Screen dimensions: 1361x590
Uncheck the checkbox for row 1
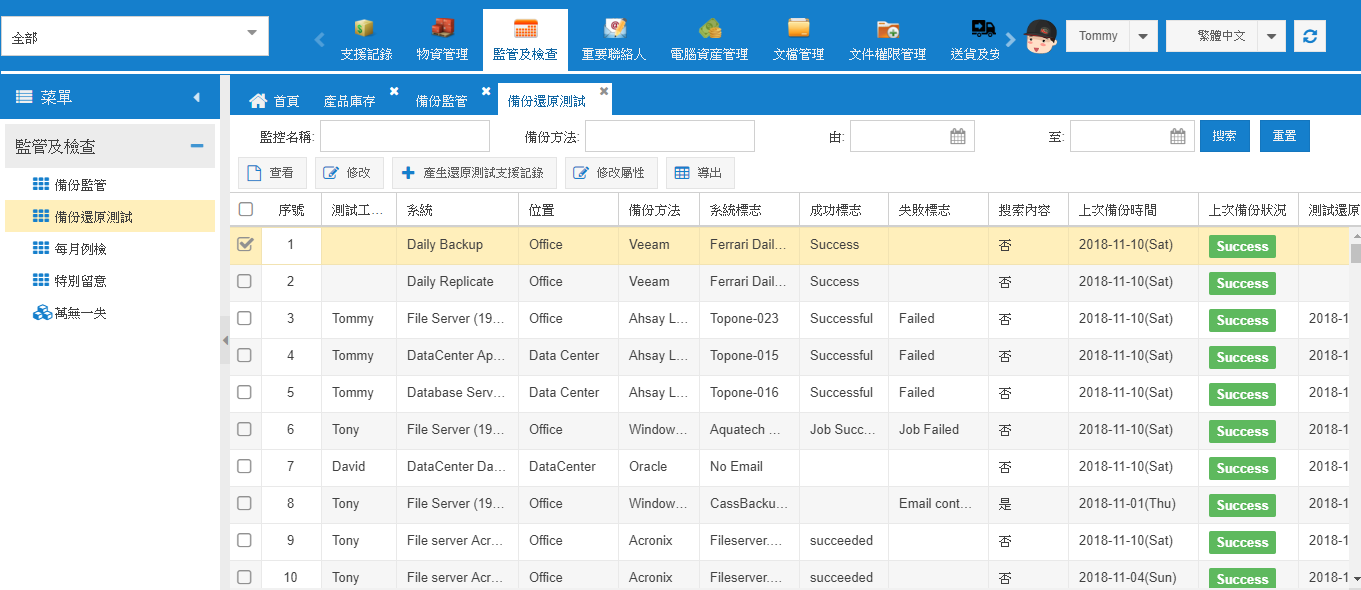pyautogui.click(x=245, y=245)
